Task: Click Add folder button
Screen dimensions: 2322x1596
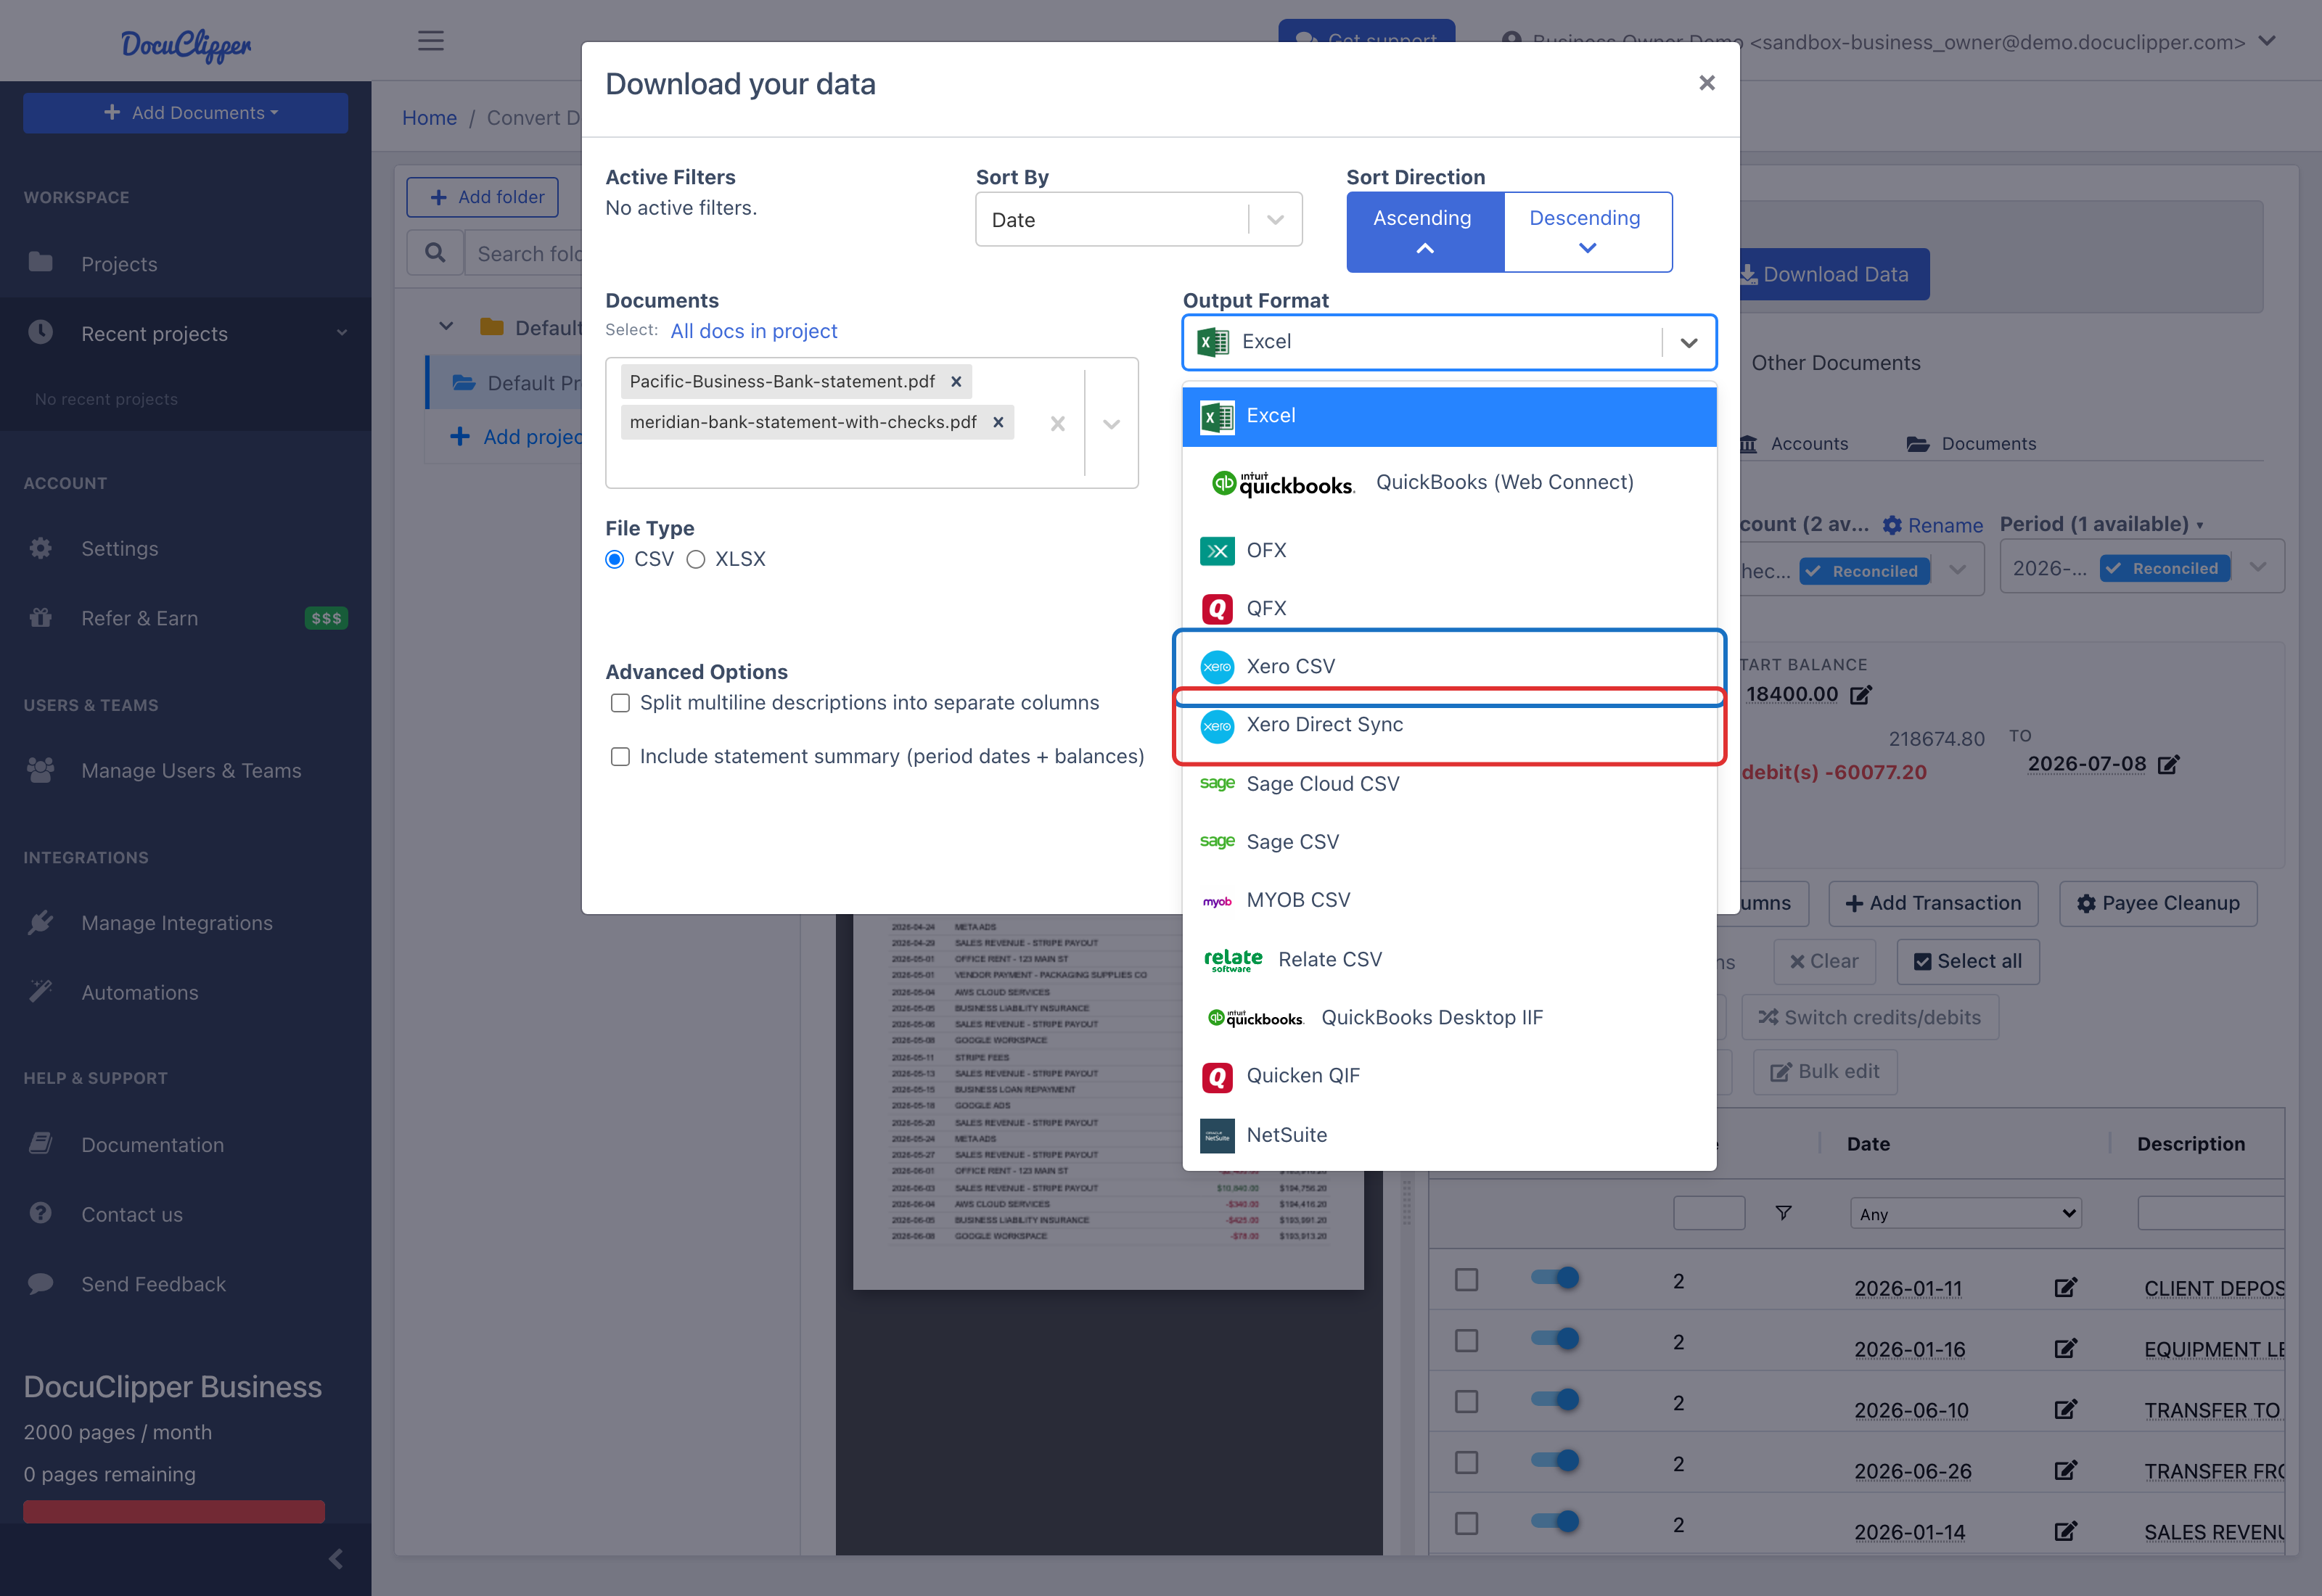Action: pyautogui.click(x=482, y=197)
